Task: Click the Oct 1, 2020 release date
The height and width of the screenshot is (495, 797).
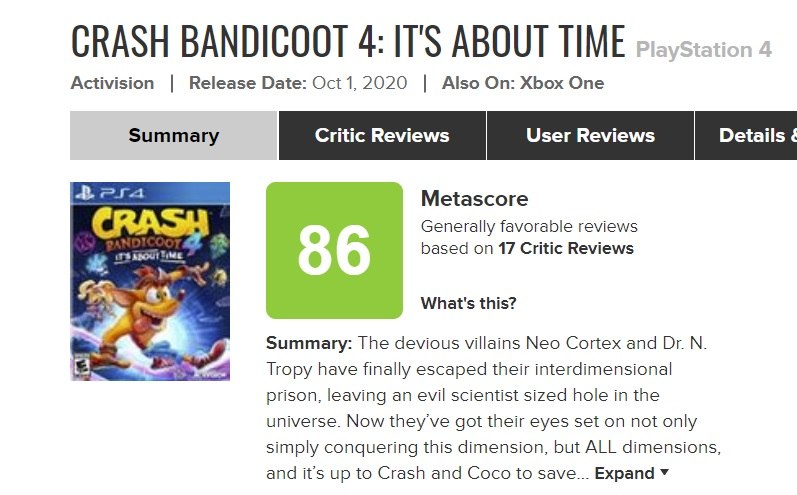Action: click(x=359, y=83)
